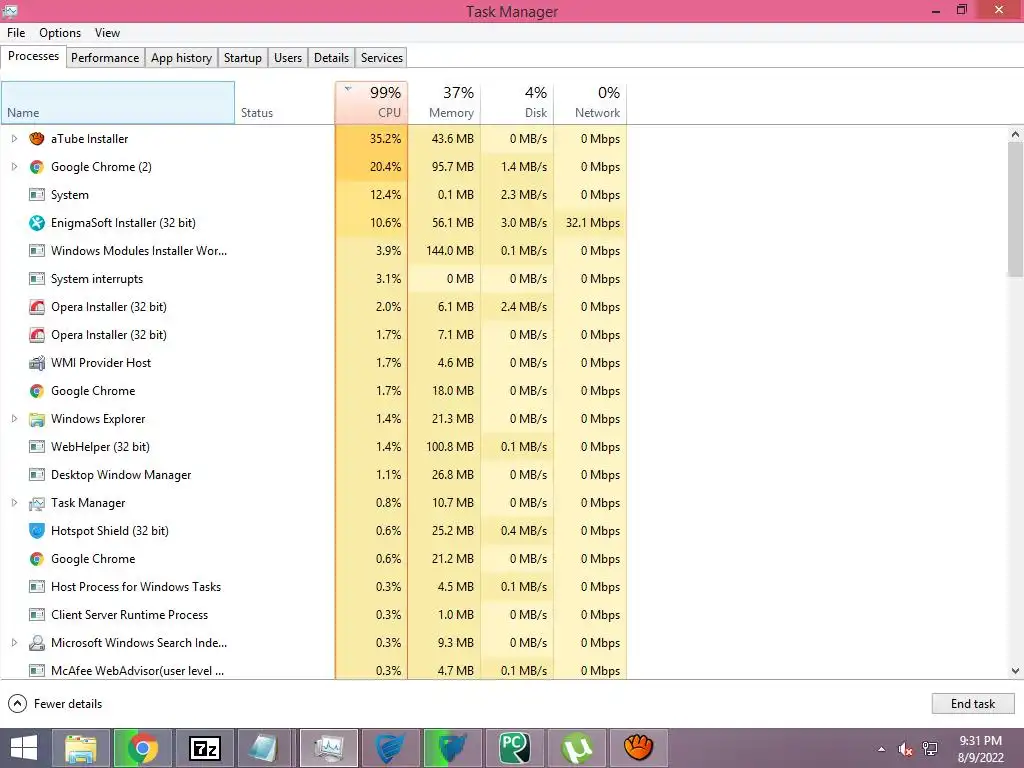
Task: Click the 21.2 MB Google Chrome icon
Action: pyautogui.click(x=37, y=559)
